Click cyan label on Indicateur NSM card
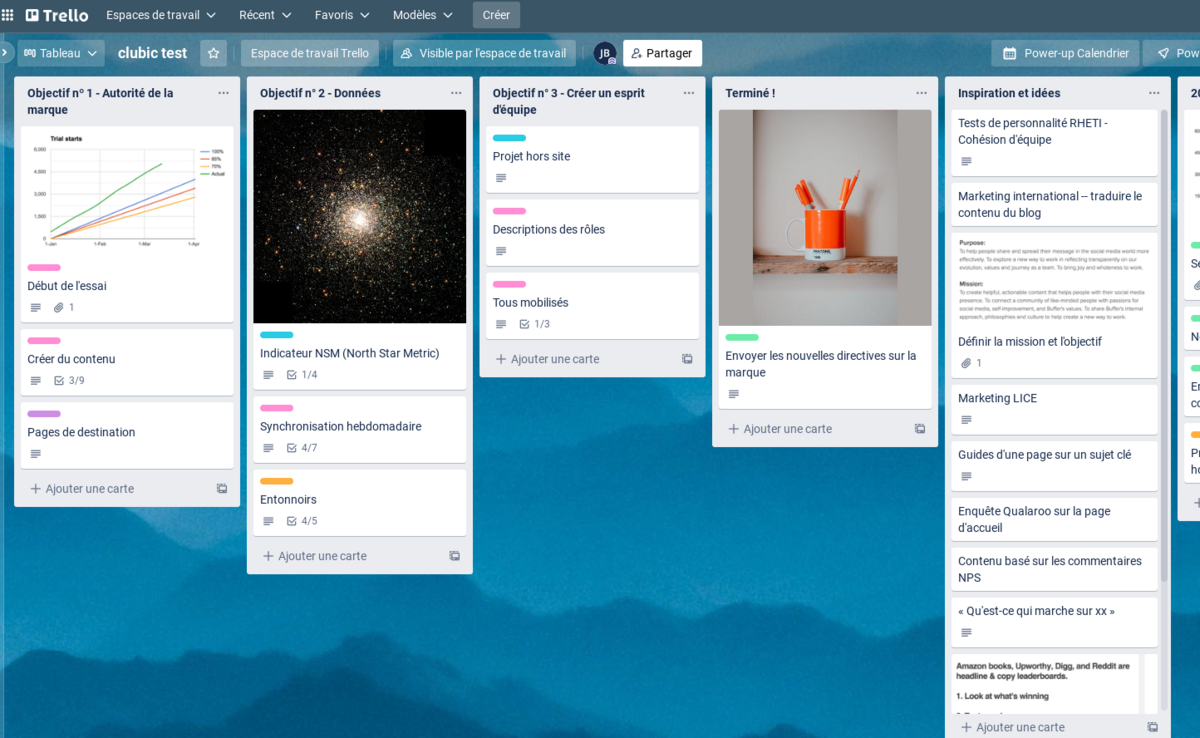This screenshot has width=1200, height=738. click(x=277, y=335)
